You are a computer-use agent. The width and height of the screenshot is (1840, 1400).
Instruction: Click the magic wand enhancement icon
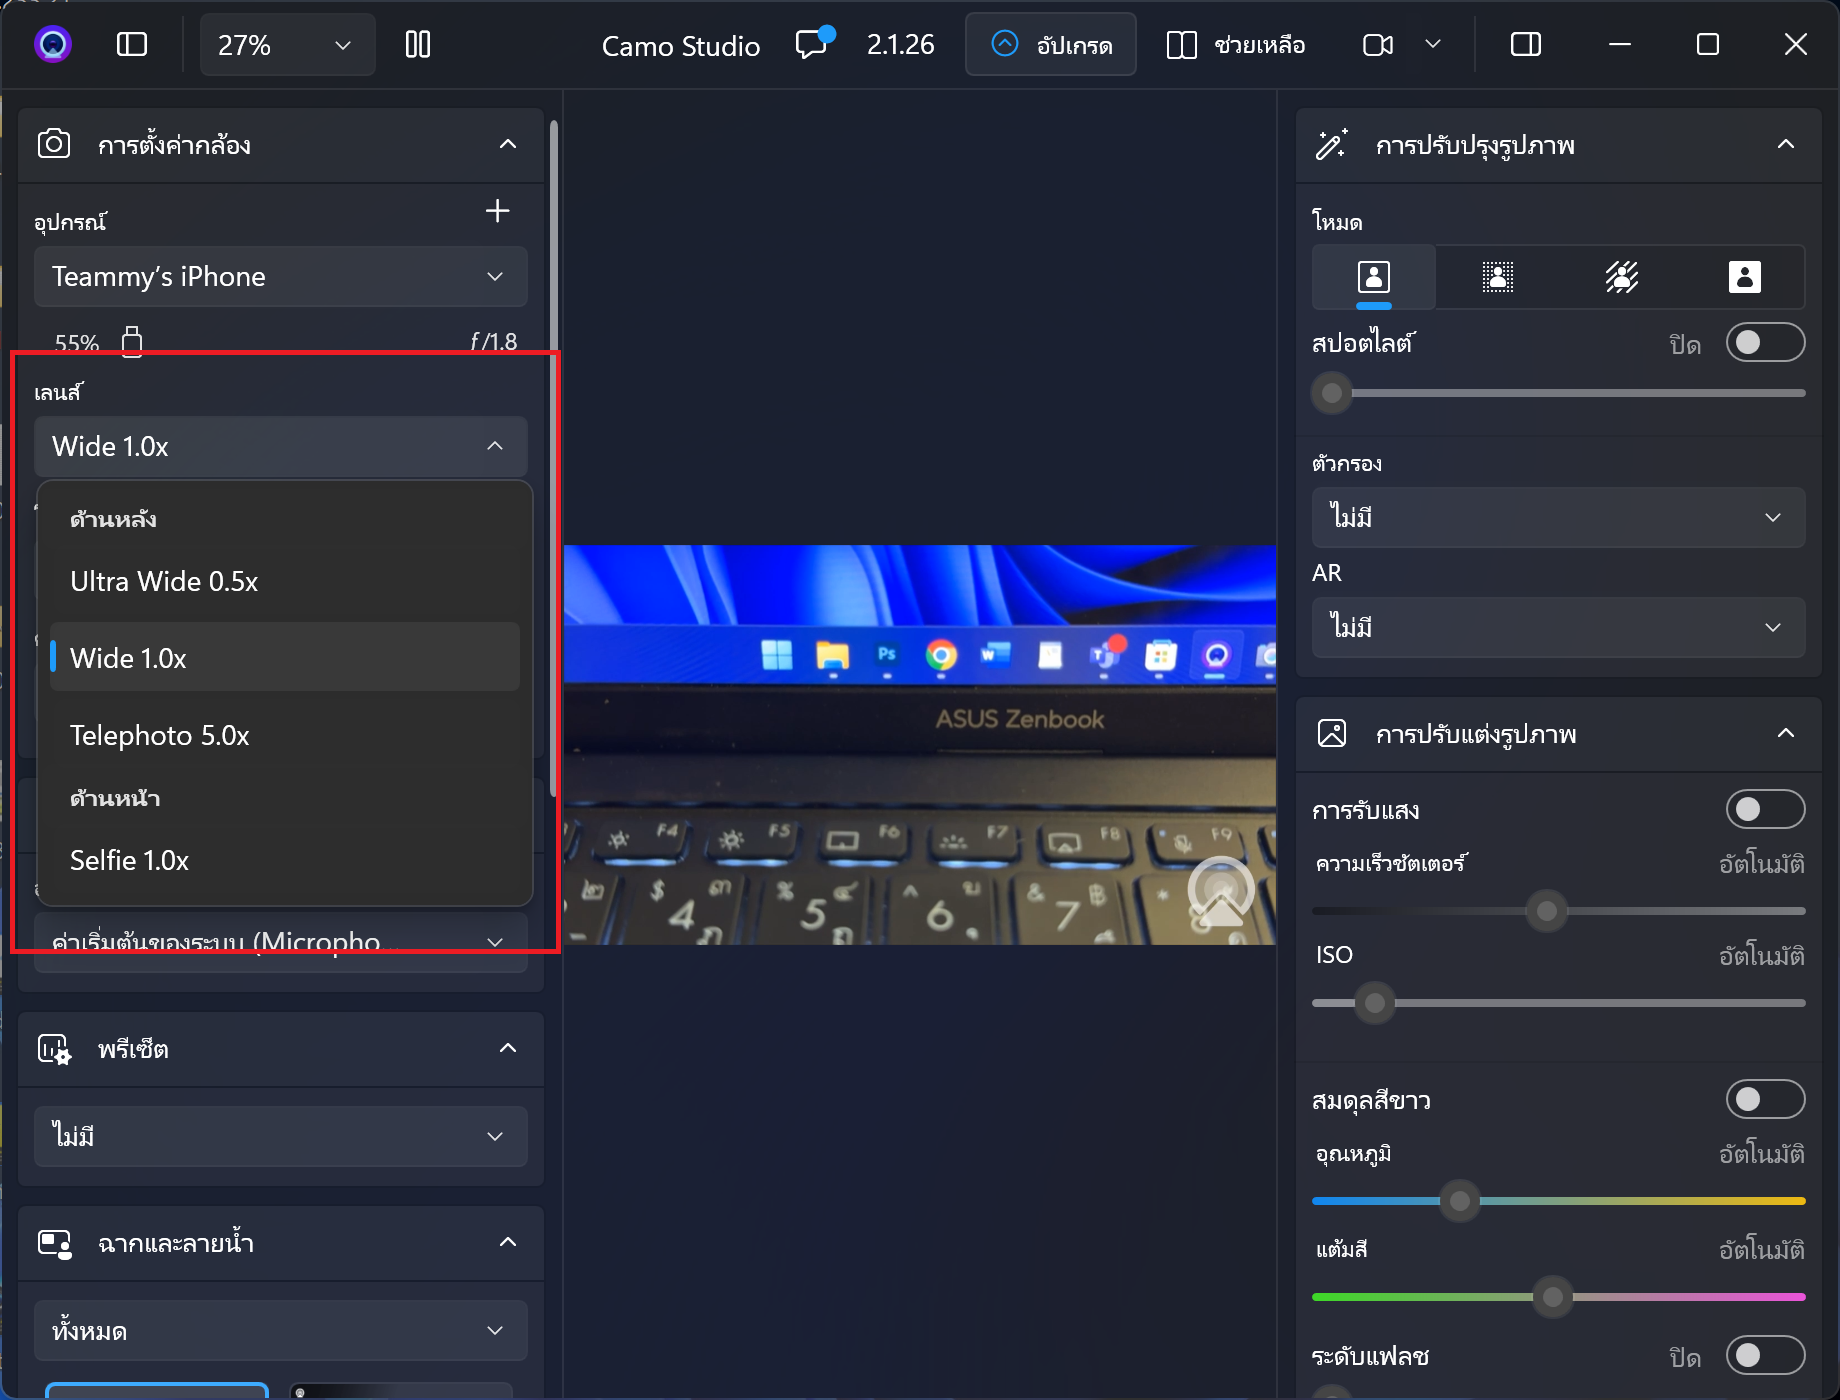point(1331,144)
